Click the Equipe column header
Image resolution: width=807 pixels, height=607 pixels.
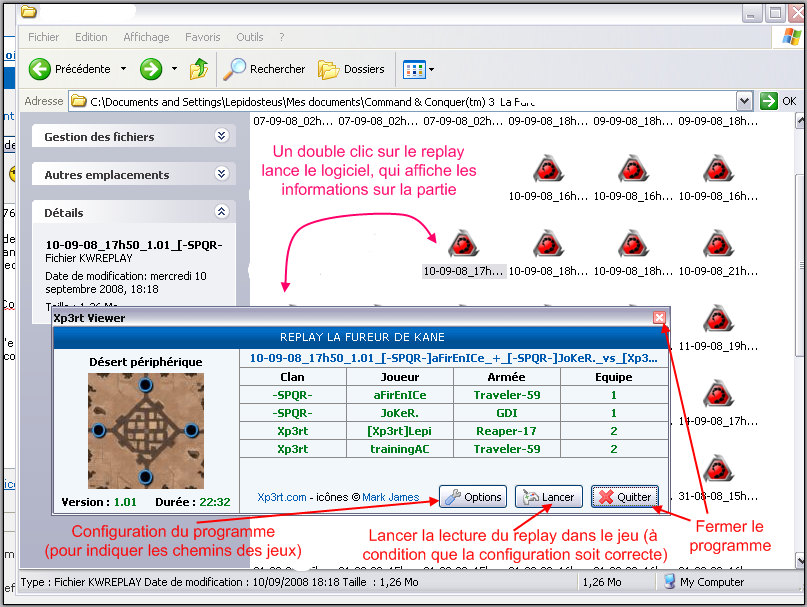tap(614, 377)
